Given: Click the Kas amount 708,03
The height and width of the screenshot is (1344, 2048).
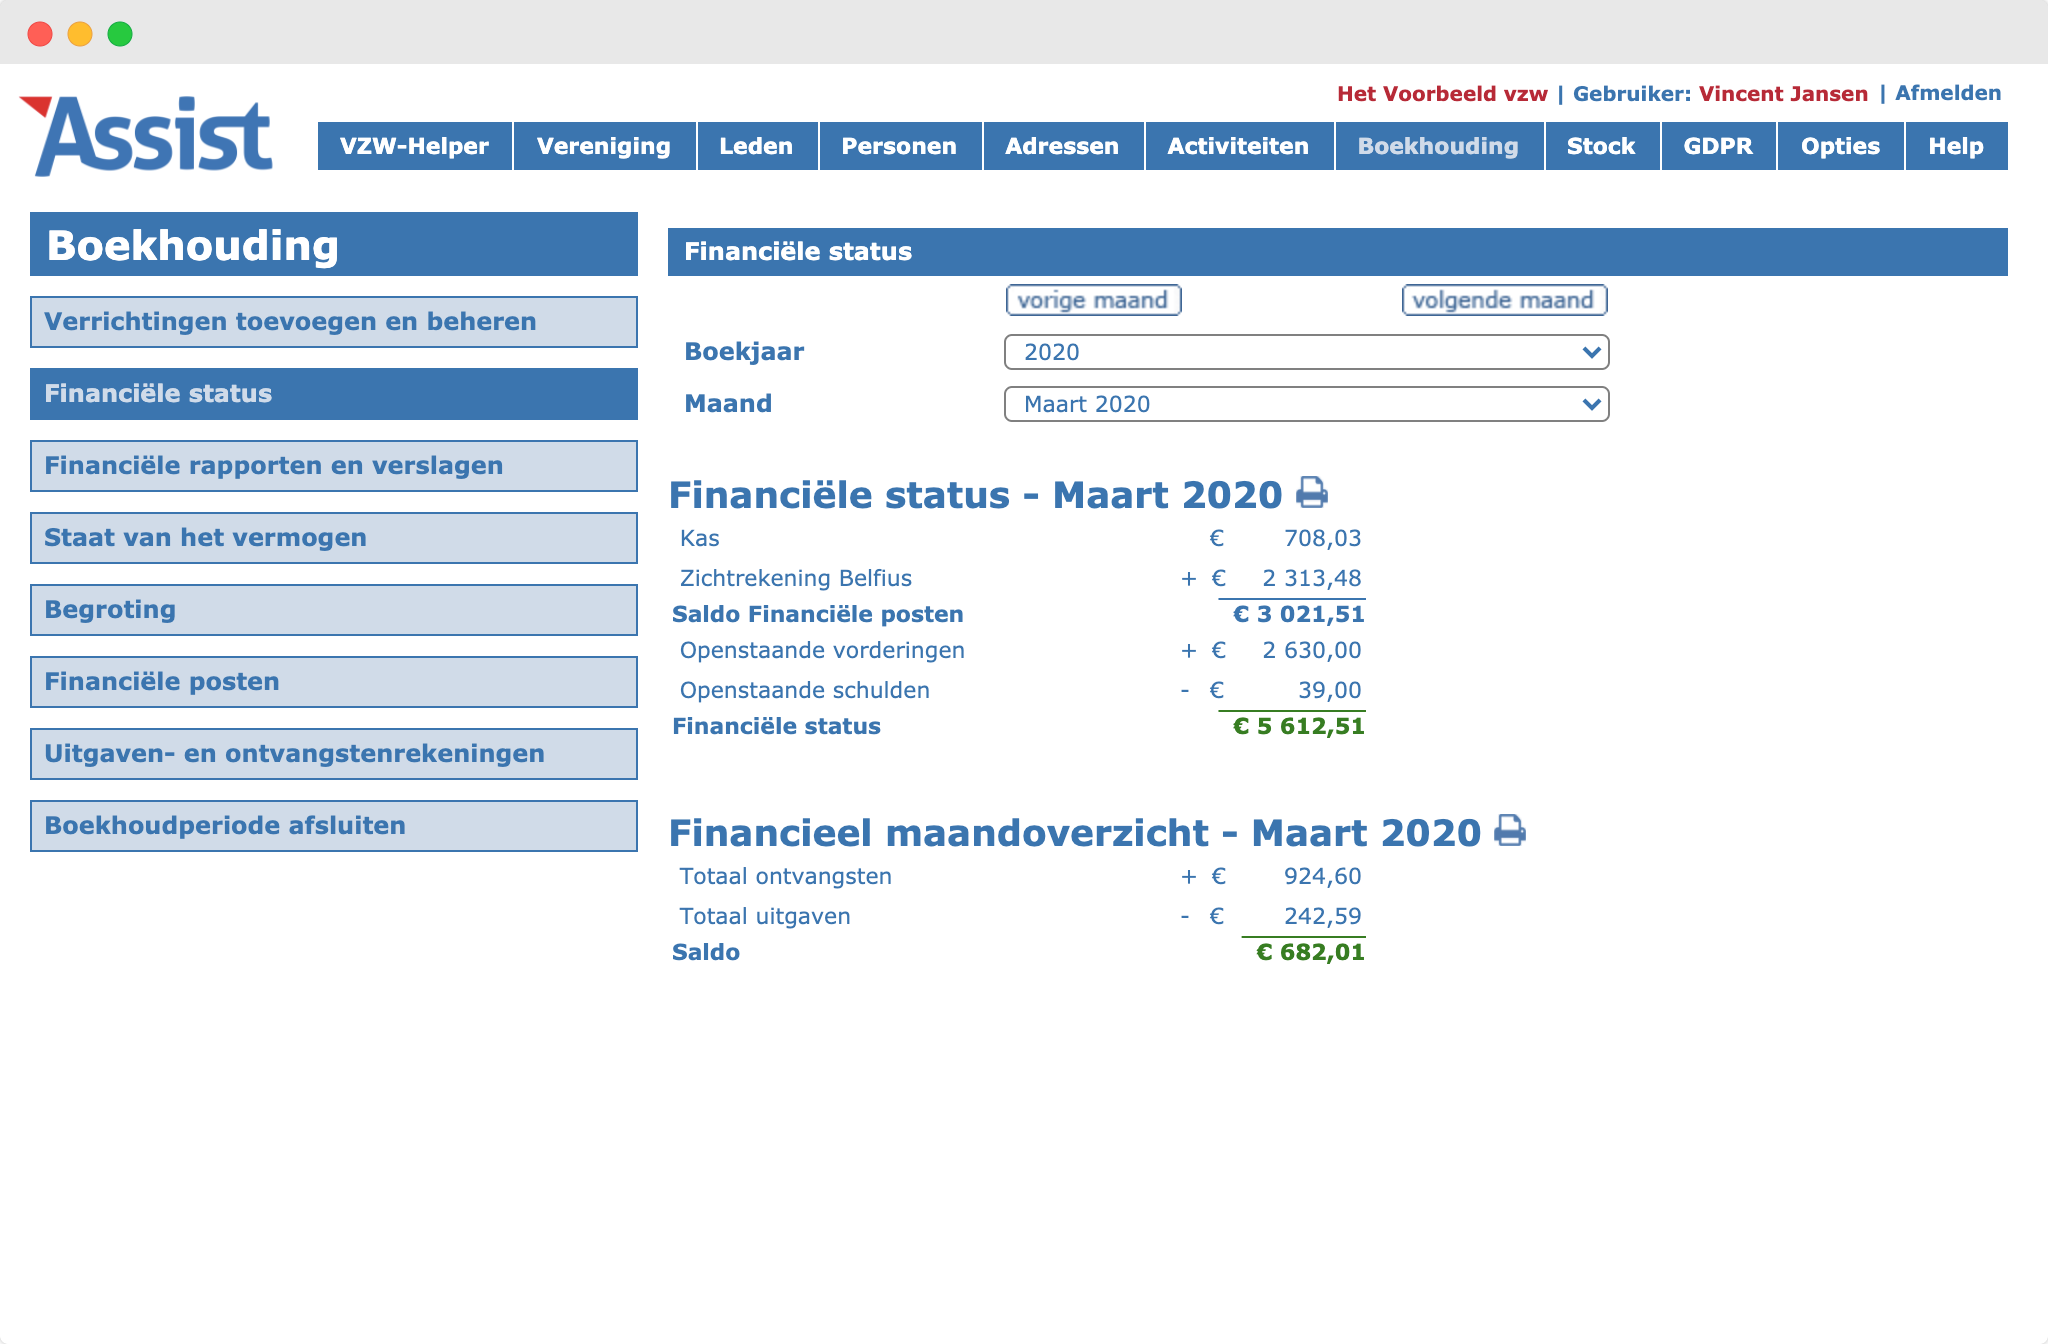Looking at the screenshot, I should tap(1322, 538).
